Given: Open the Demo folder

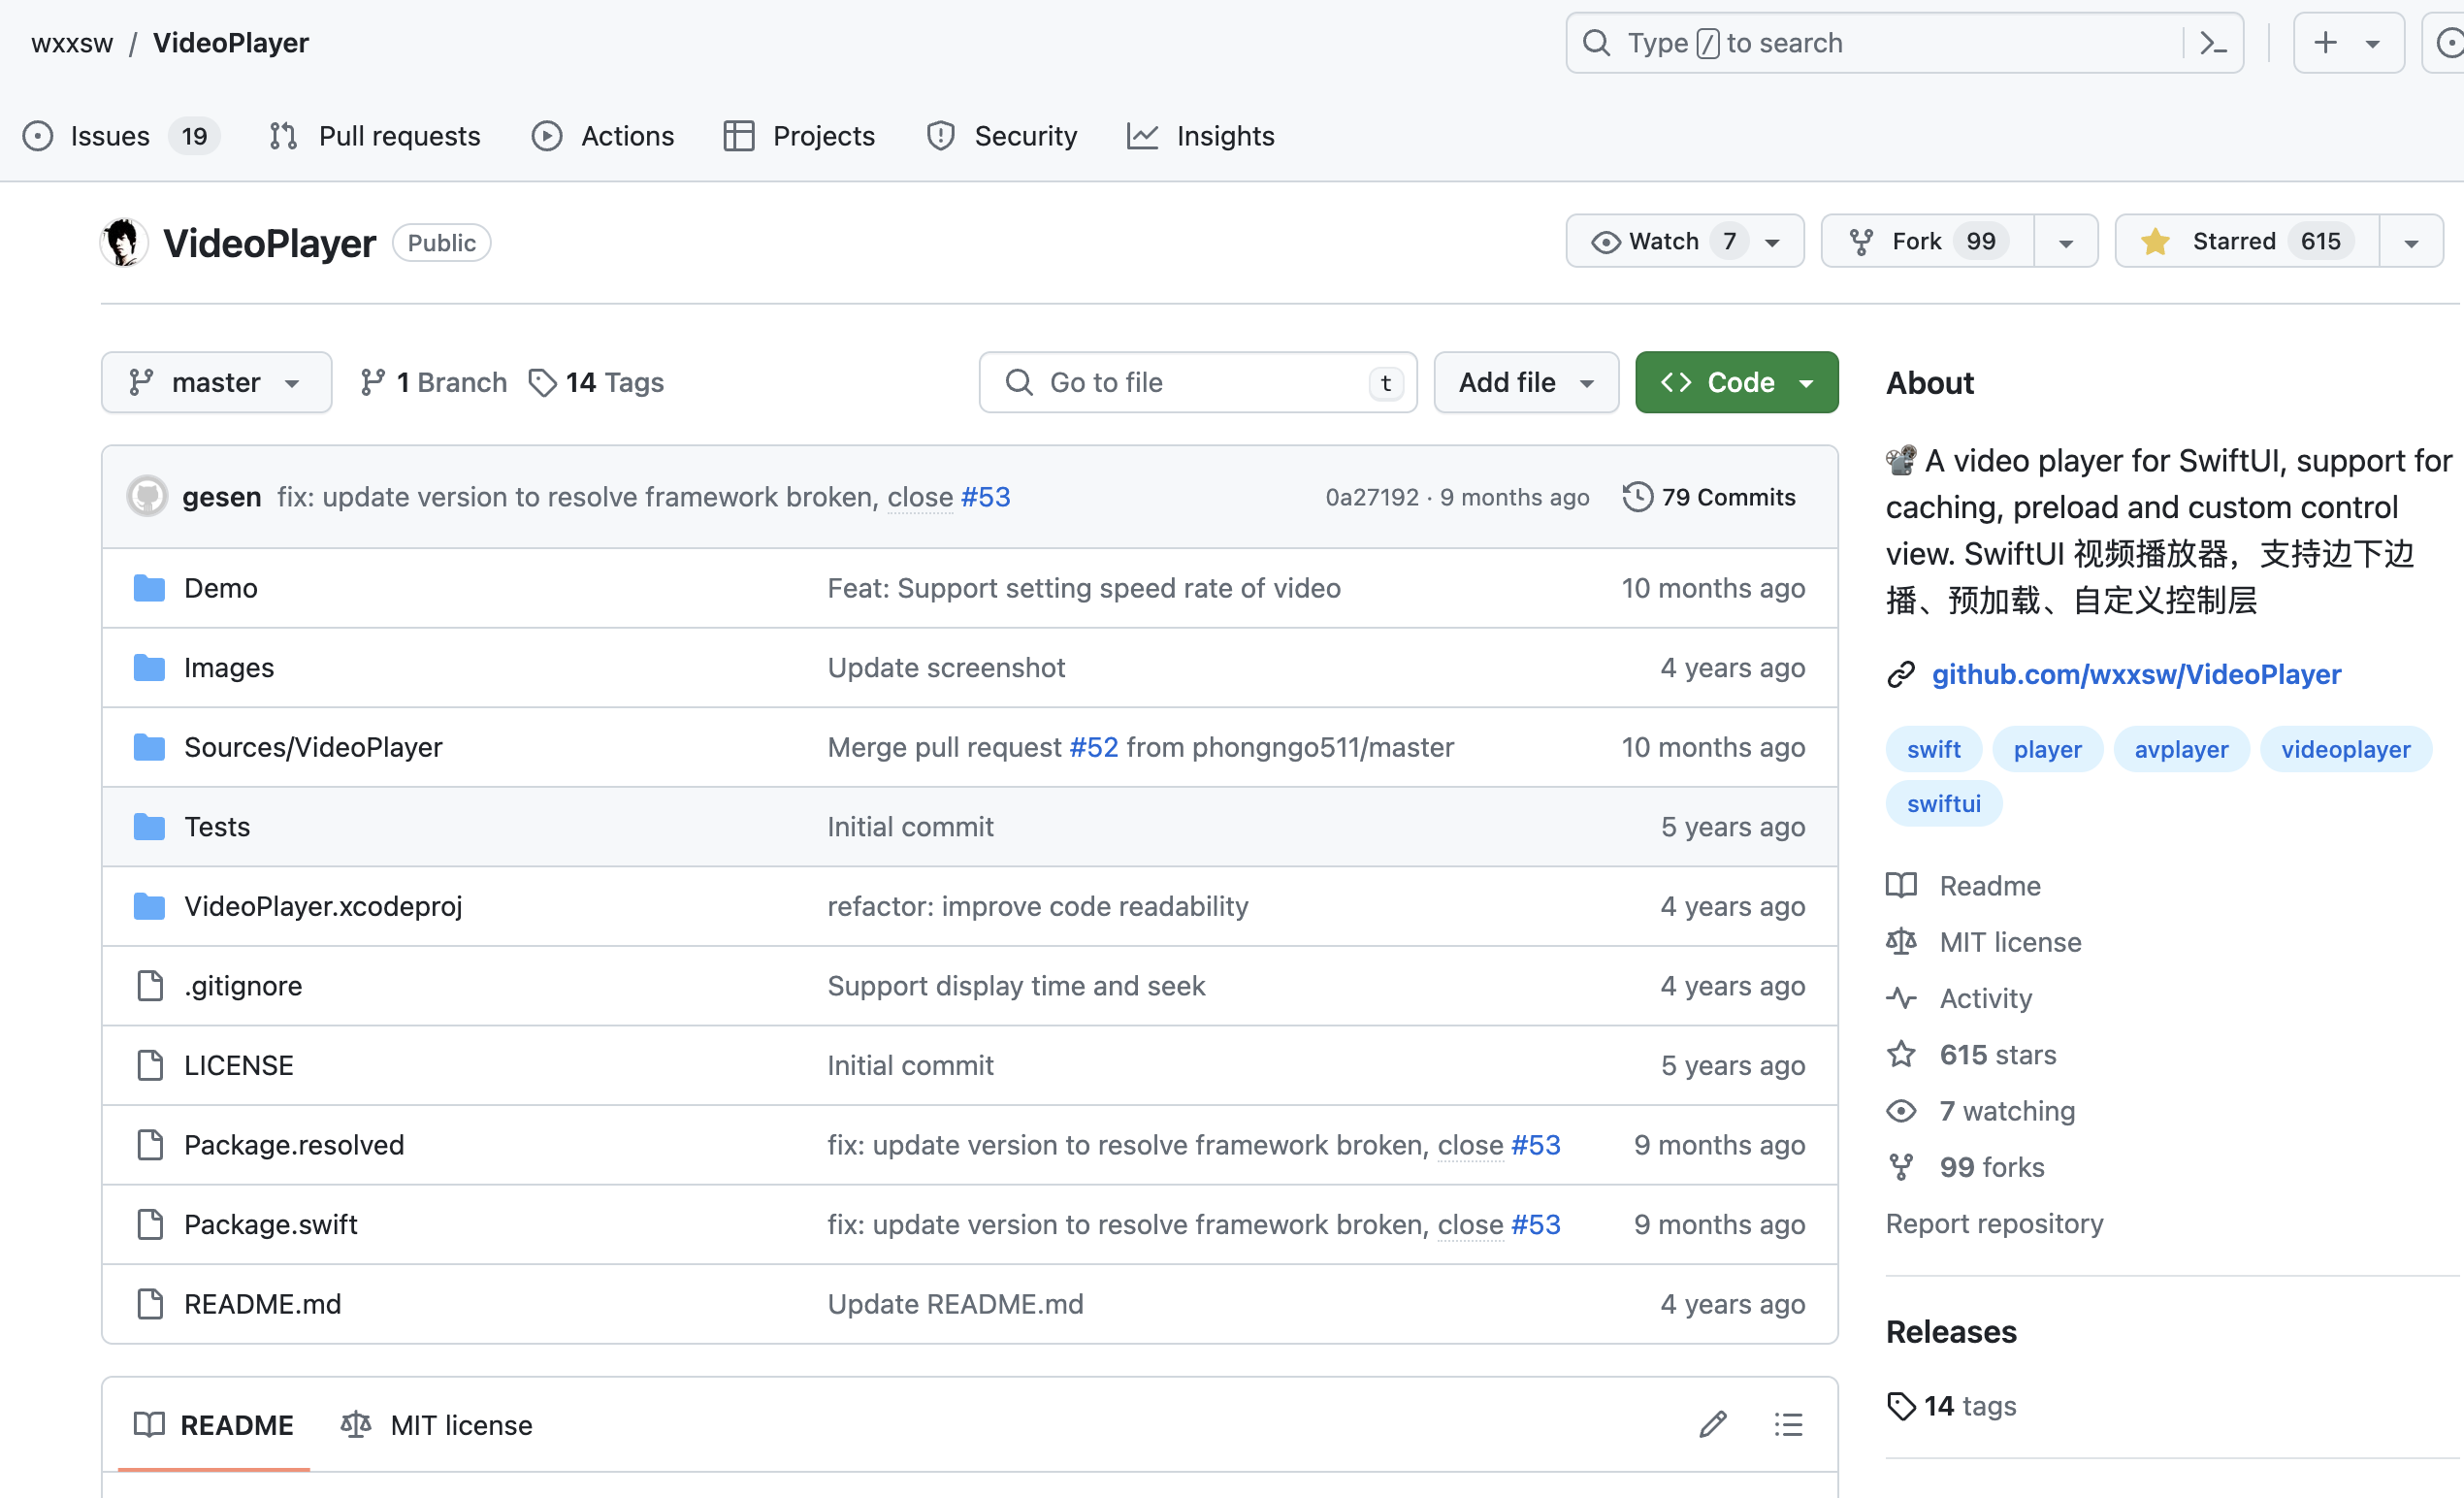Looking at the screenshot, I should coord(220,588).
